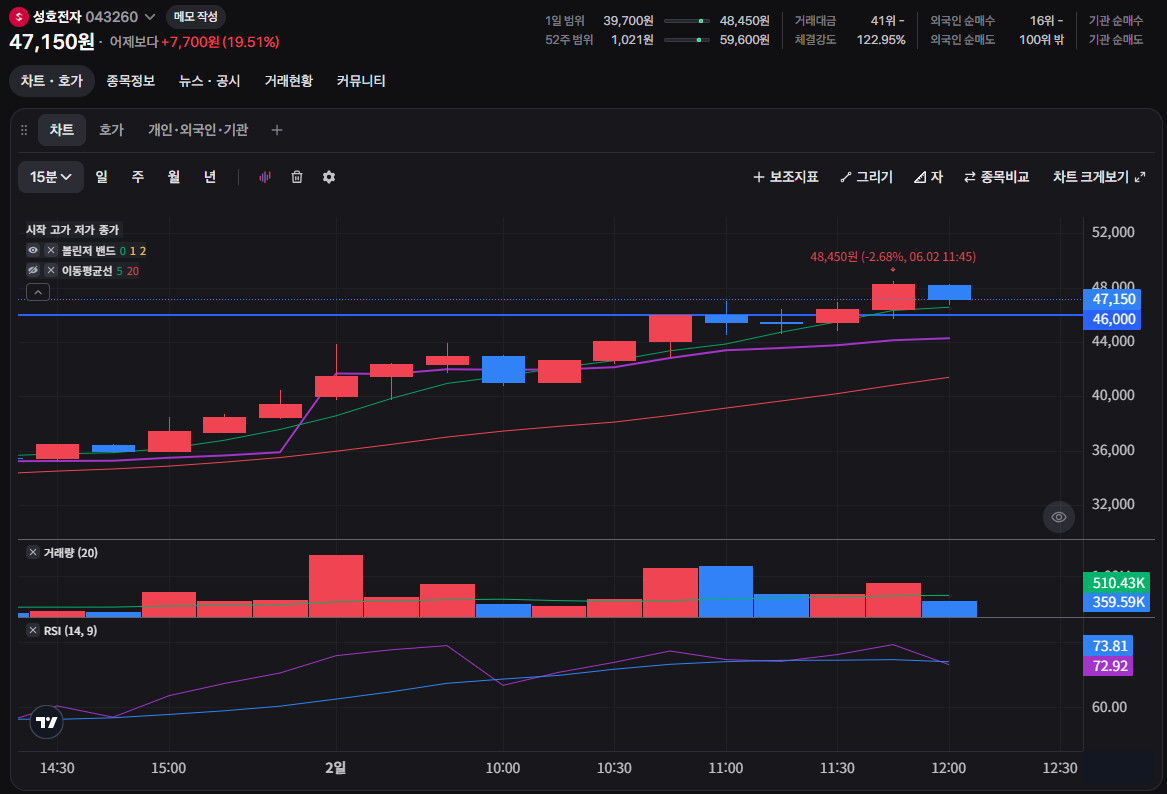
Task: Expand the chart to large view
Action: pyautogui.click(x=1099, y=177)
